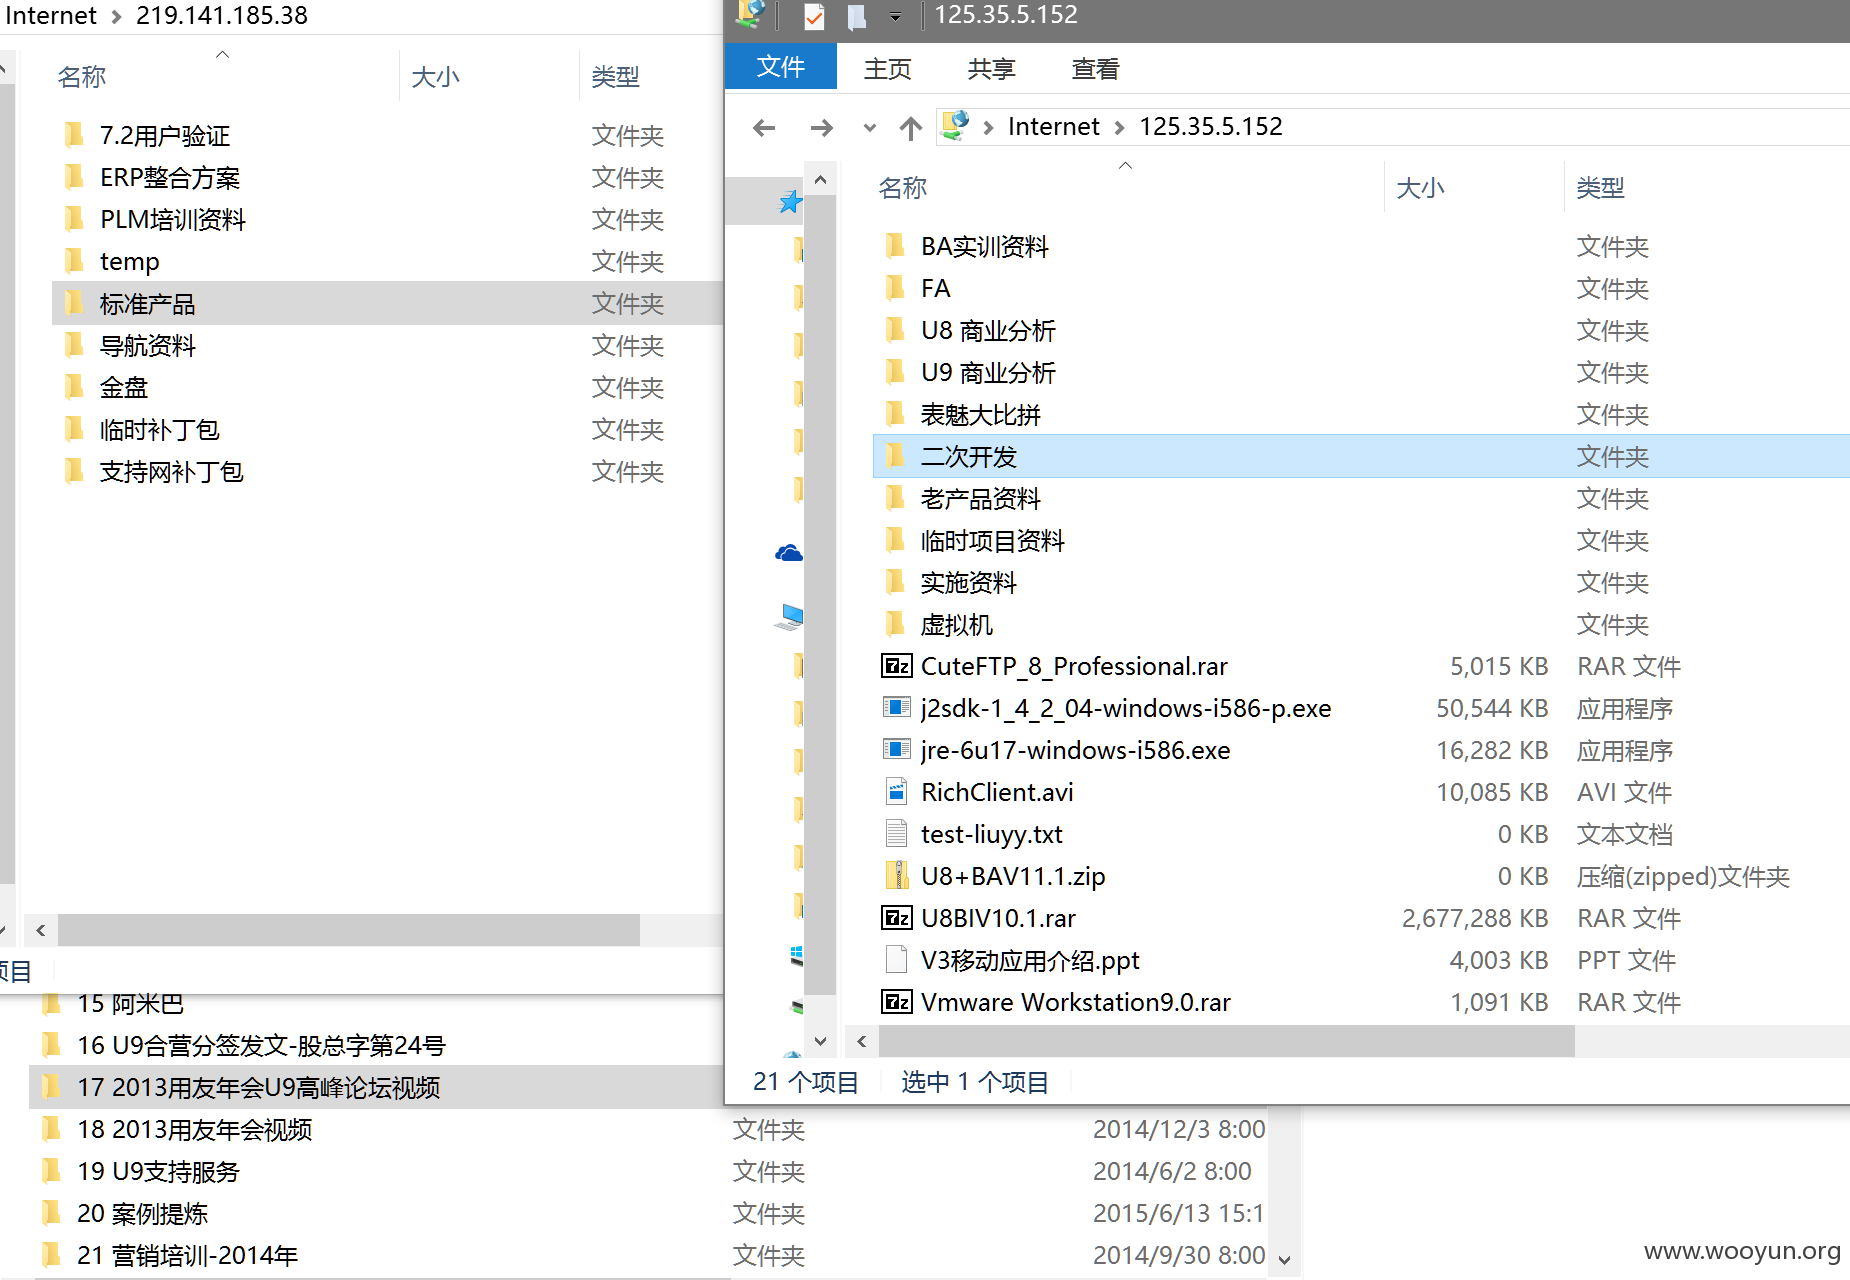1850x1280 pixels.
Task: Click 125.35.5.152 breadcrumb in the address bar
Action: pyautogui.click(x=1210, y=127)
